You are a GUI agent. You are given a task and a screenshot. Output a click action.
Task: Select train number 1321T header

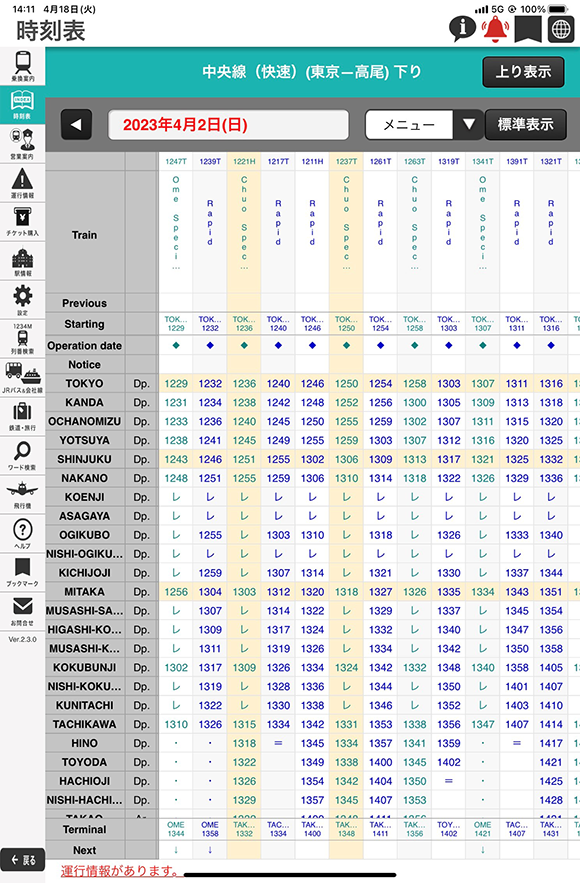pos(551,161)
